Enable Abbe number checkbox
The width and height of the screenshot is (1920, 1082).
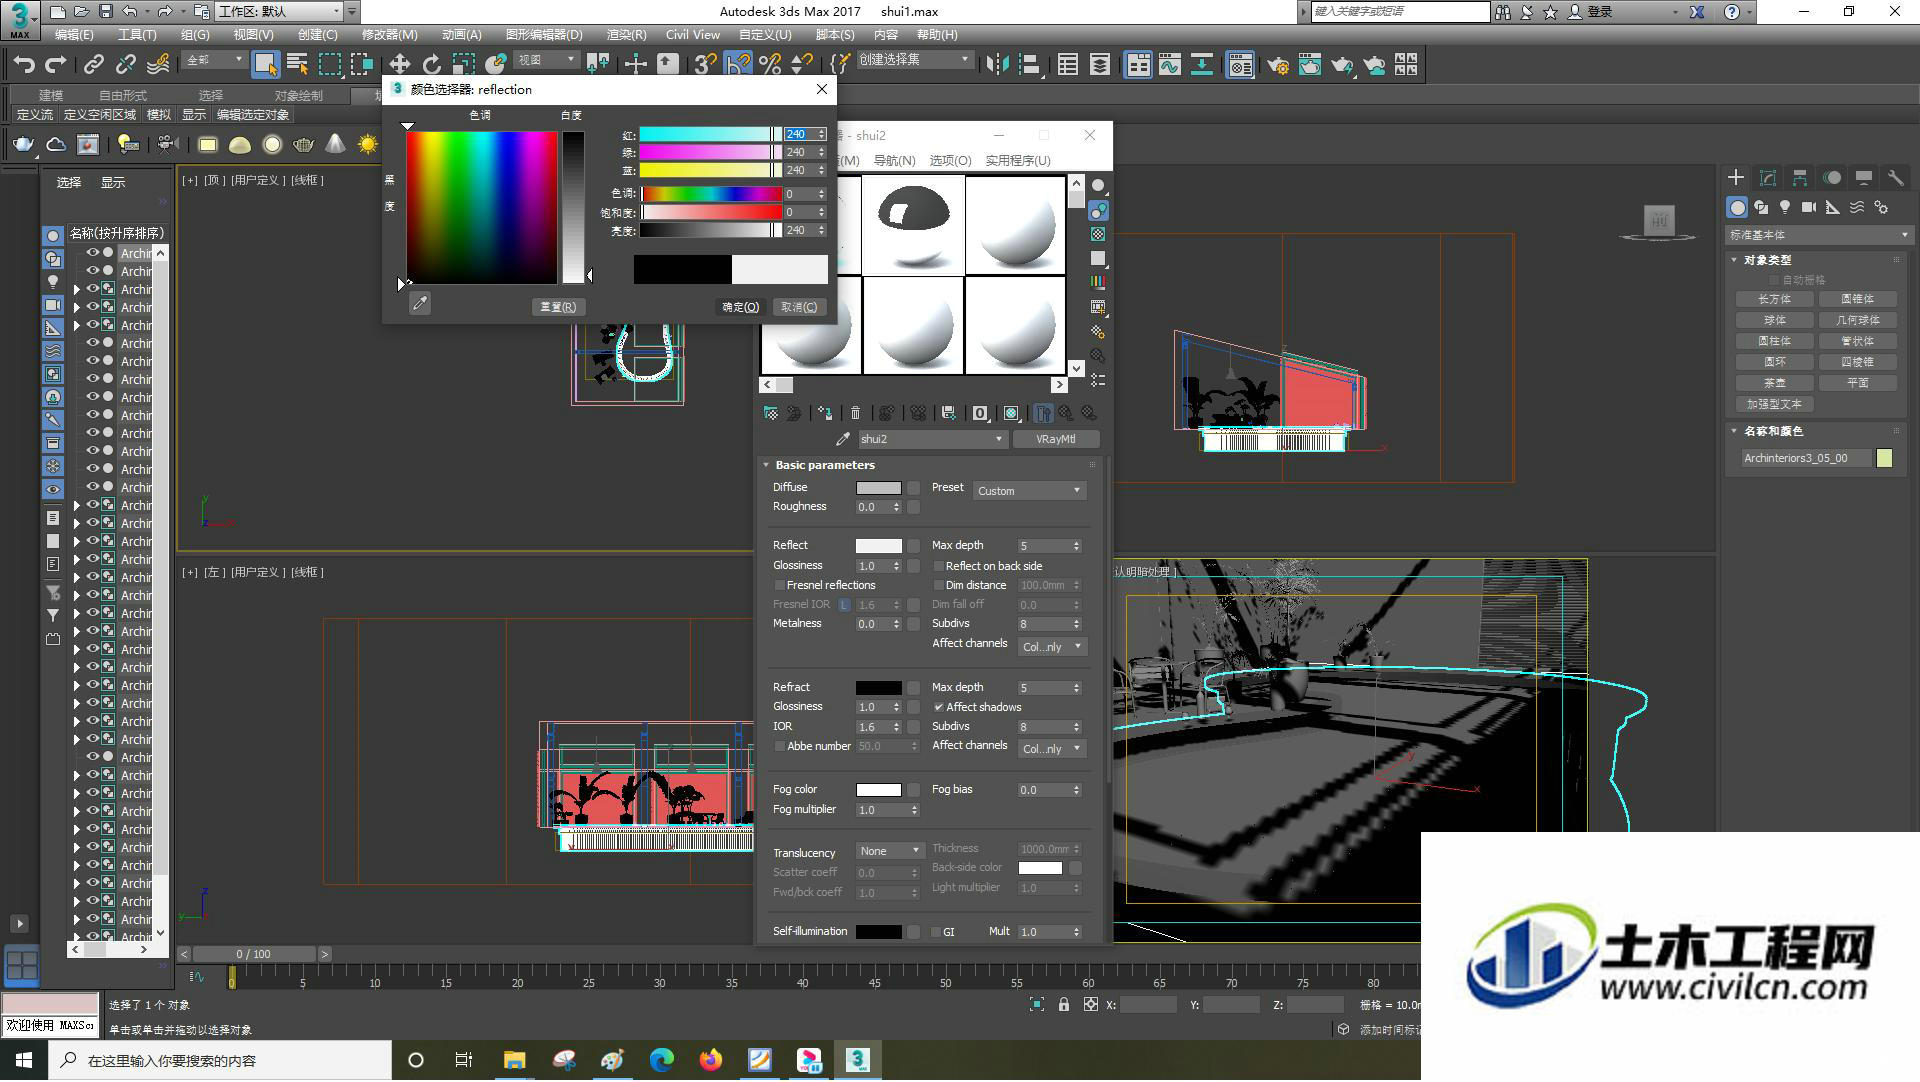click(x=780, y=746)
